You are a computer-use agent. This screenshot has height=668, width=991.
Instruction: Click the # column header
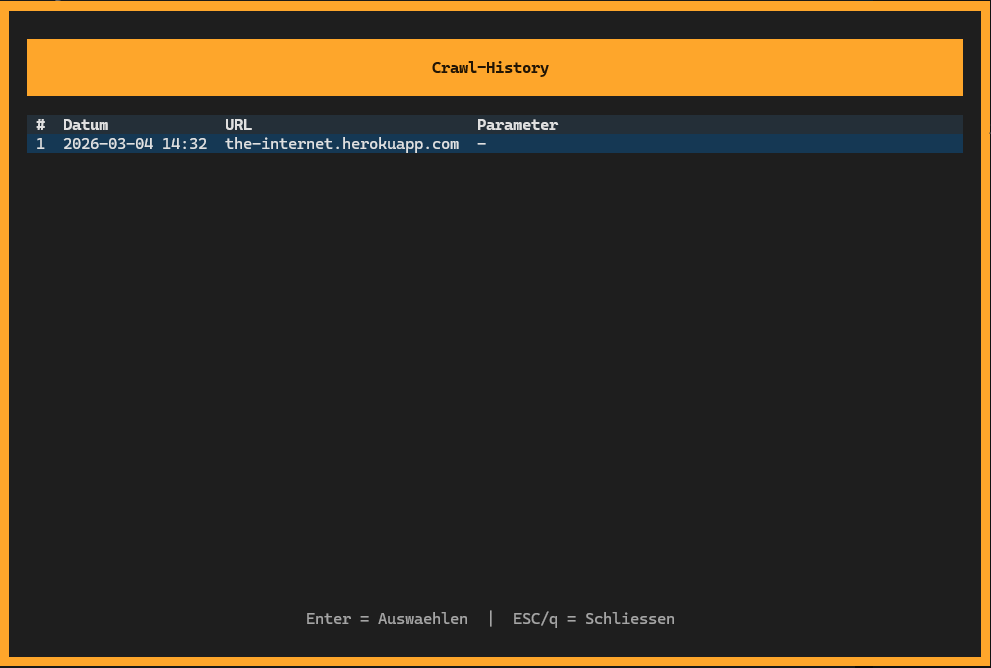pyautogui.click(x=40, y=124)
